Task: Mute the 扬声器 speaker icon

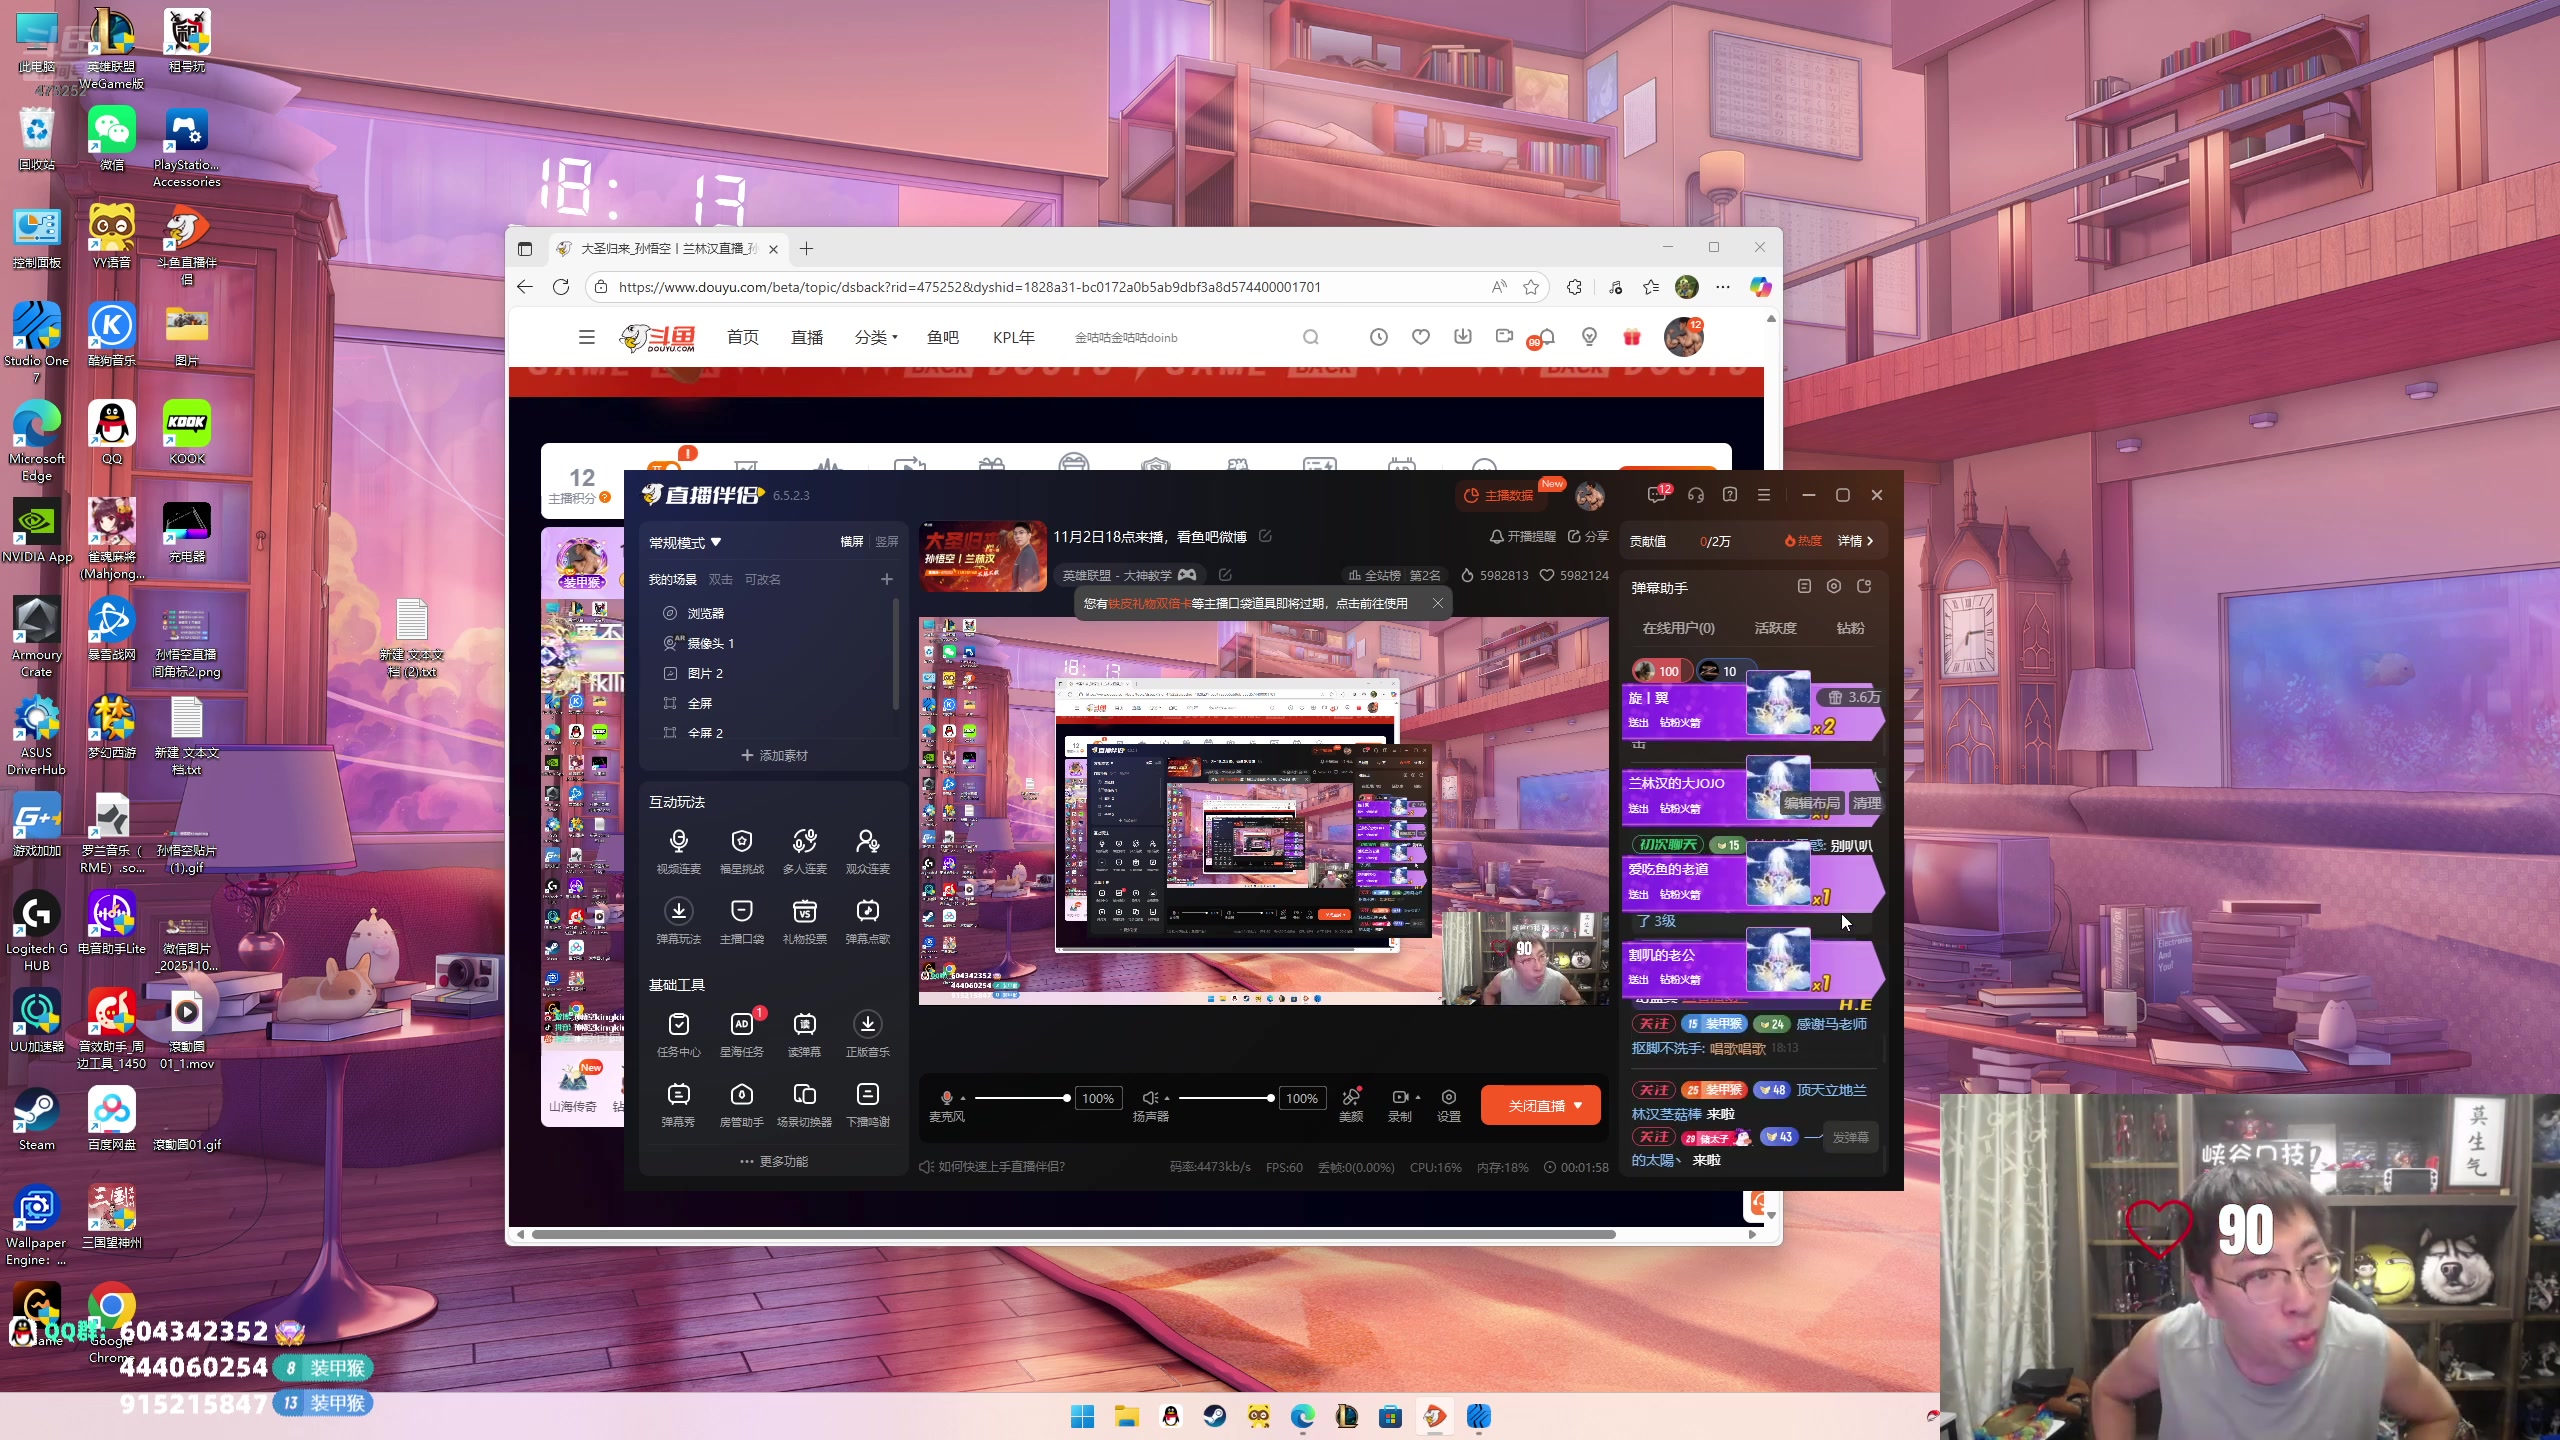Action: (1150, 1098)
